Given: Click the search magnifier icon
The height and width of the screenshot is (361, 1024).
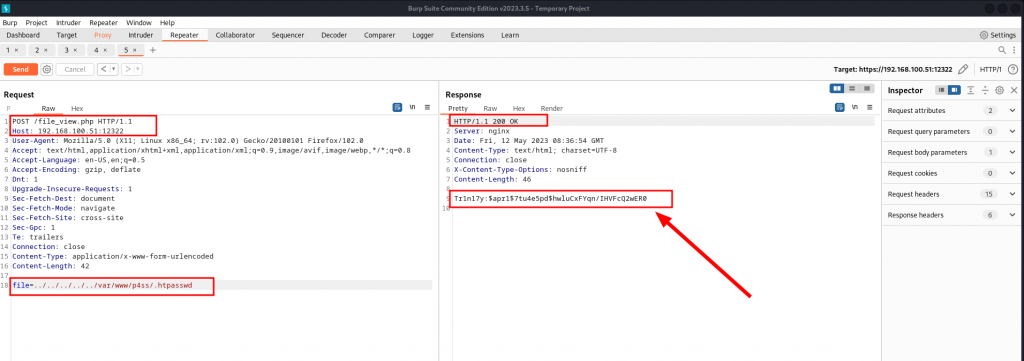Looking at the screenshot, I should tap(1002, 50).
